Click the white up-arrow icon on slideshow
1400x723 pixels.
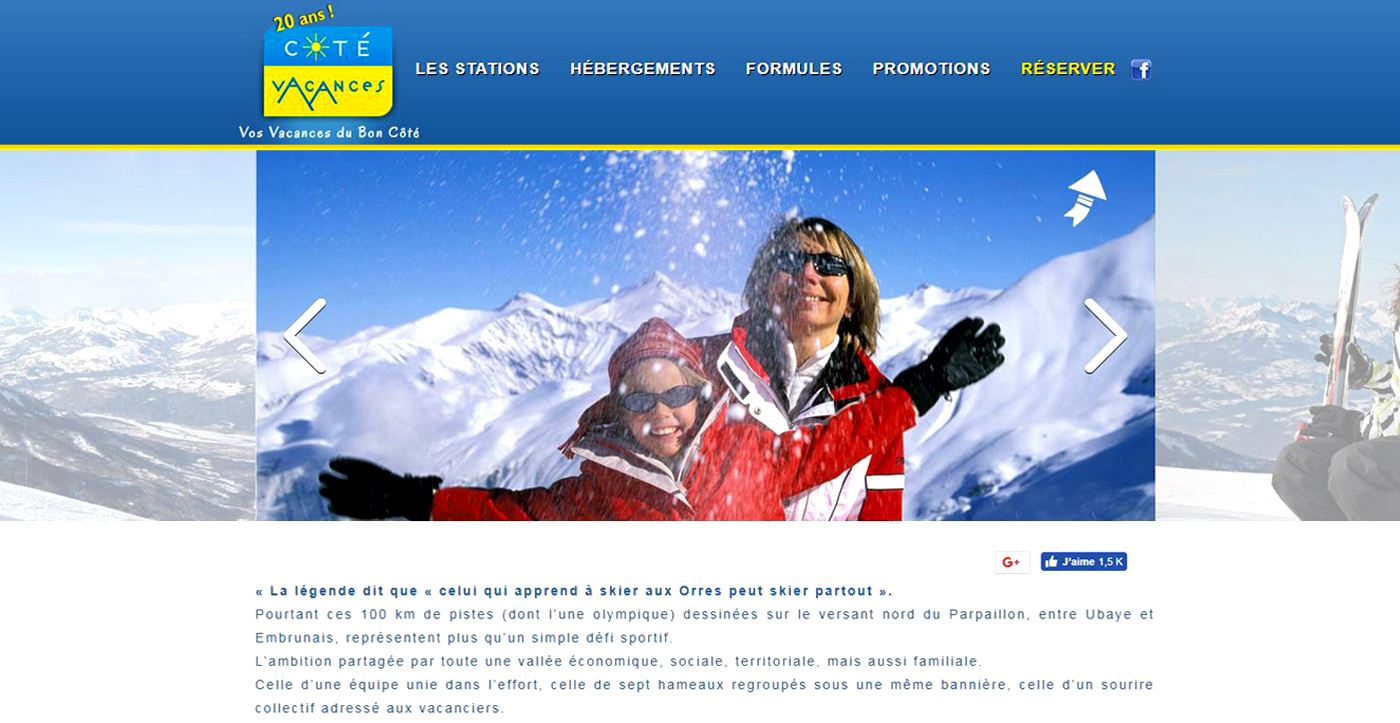pyautogui.click(x=1085, y=198)
